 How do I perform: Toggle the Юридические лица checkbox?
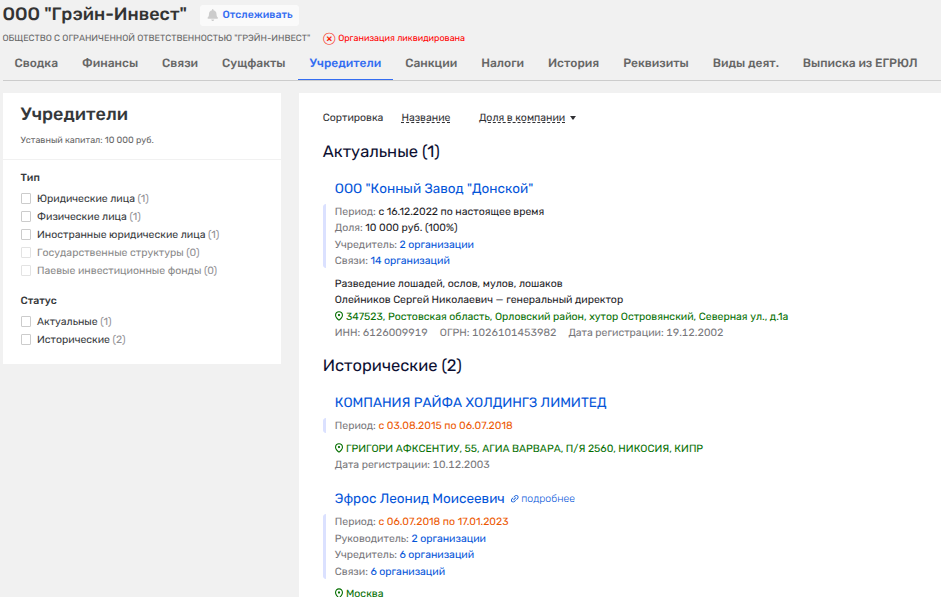(27, 199)
